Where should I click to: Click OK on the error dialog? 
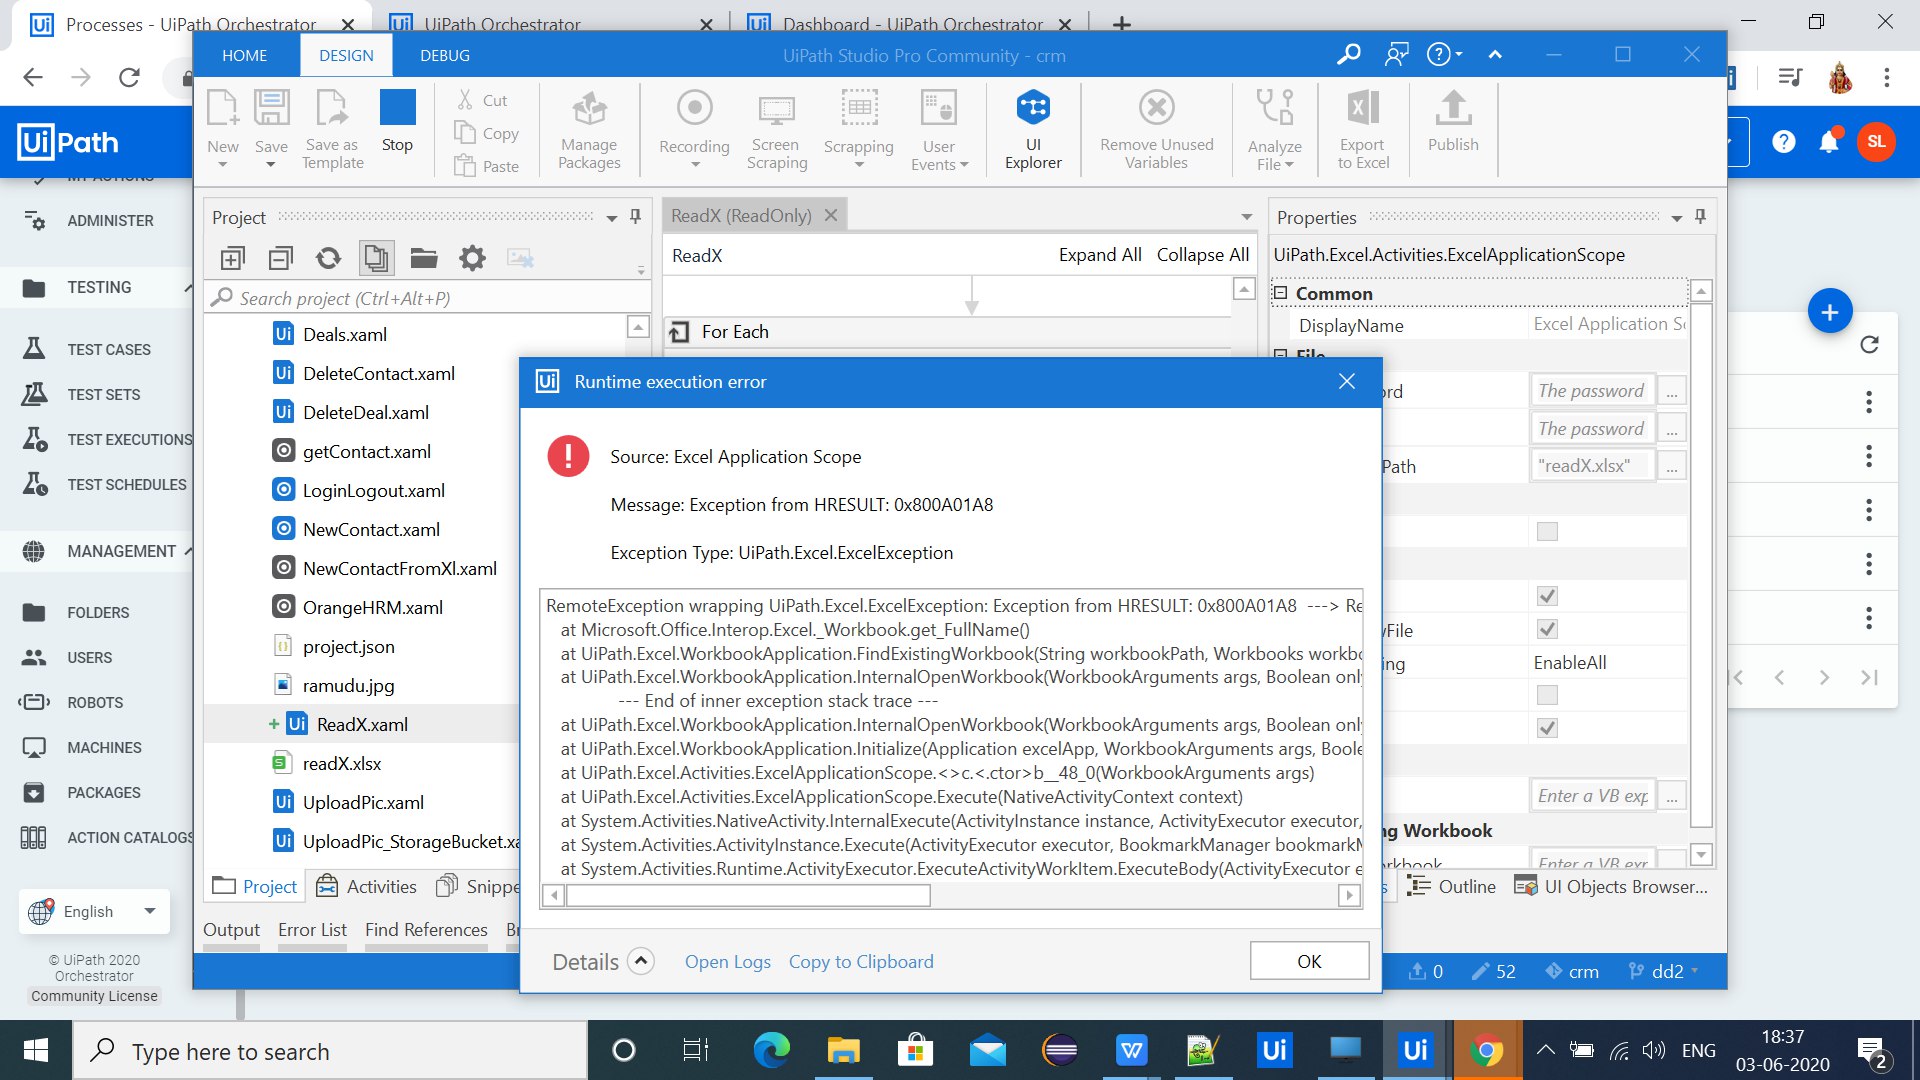[1309, 961]
